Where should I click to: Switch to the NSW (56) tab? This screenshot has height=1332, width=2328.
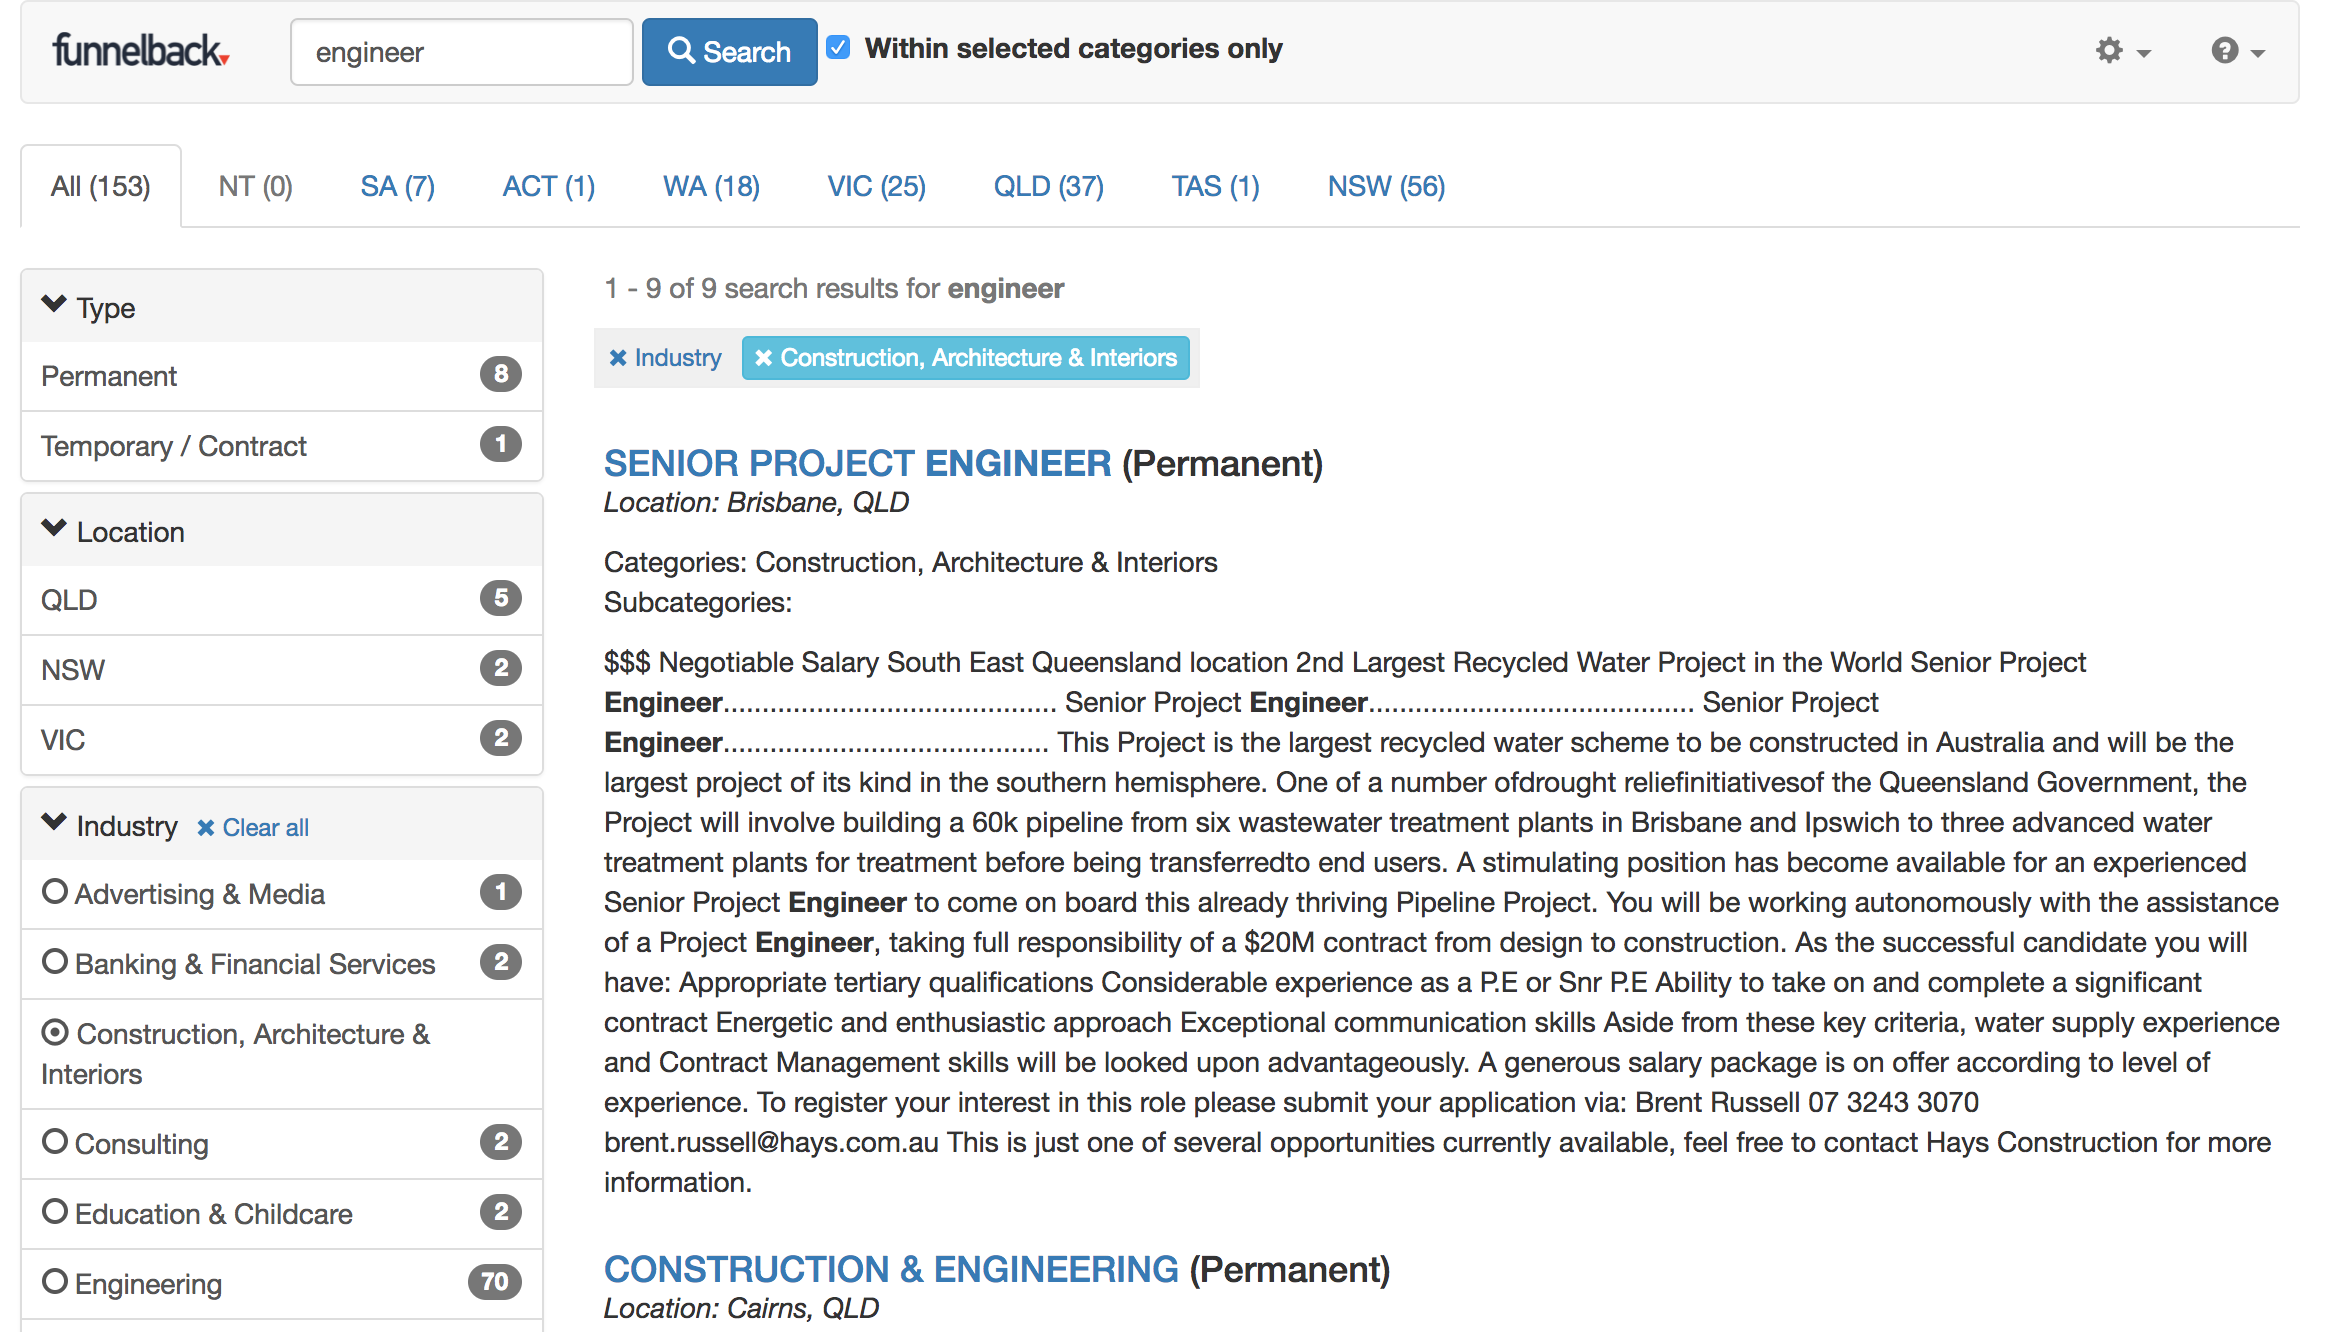[x=1386, y=187]
